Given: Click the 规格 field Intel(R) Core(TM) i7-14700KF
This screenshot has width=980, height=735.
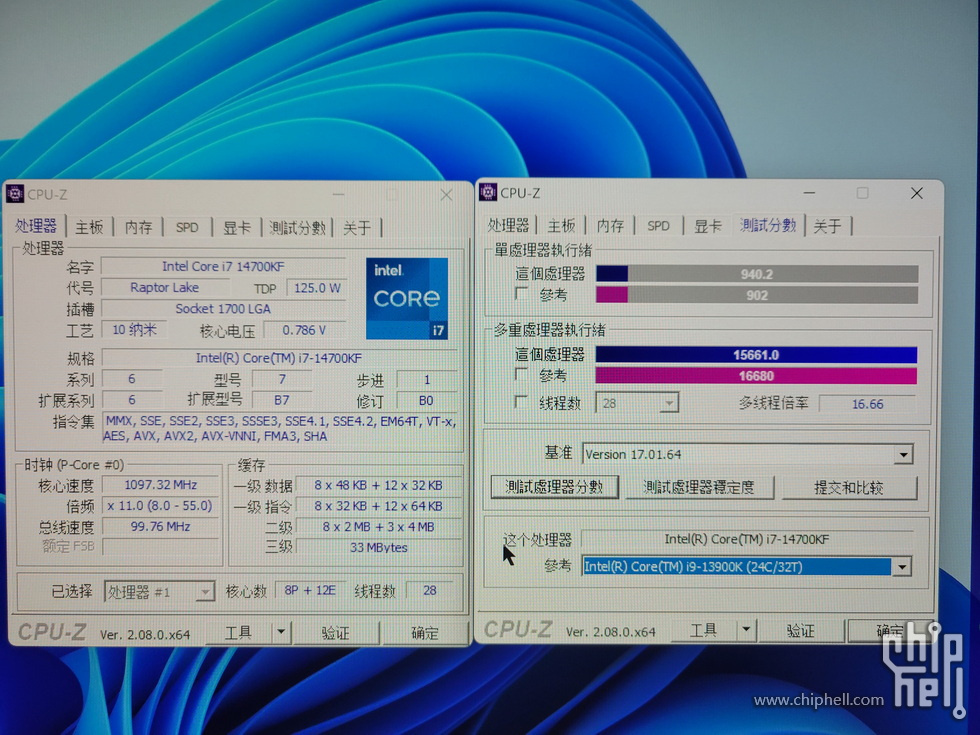Looking at the screenshot, I should click(x=279, y=358).
